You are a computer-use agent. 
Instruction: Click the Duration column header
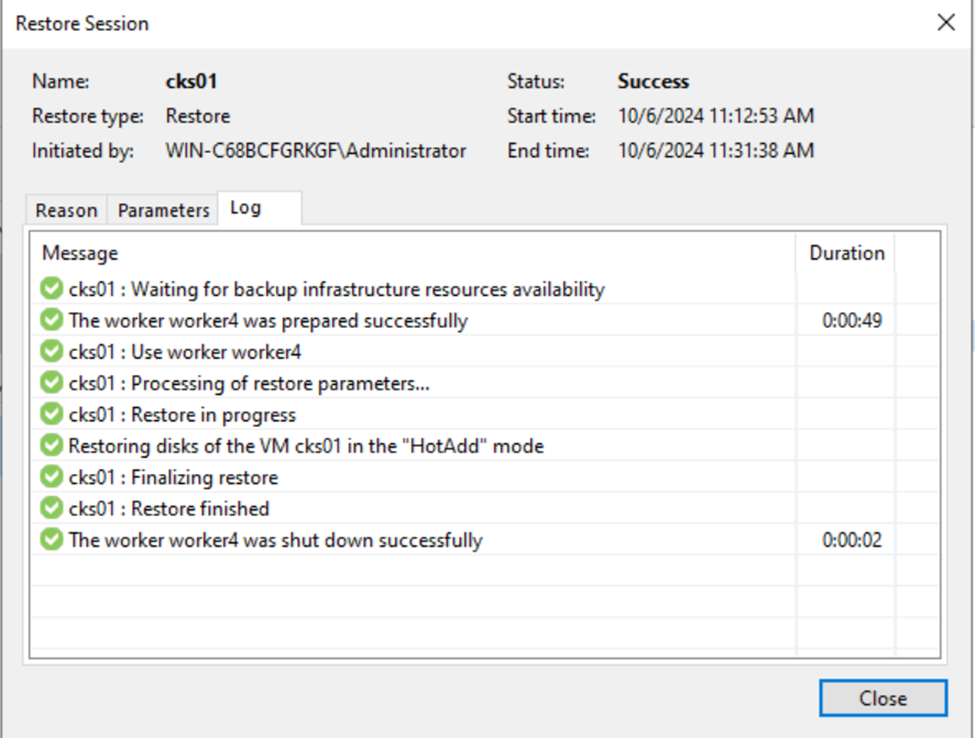pos(846,254)
